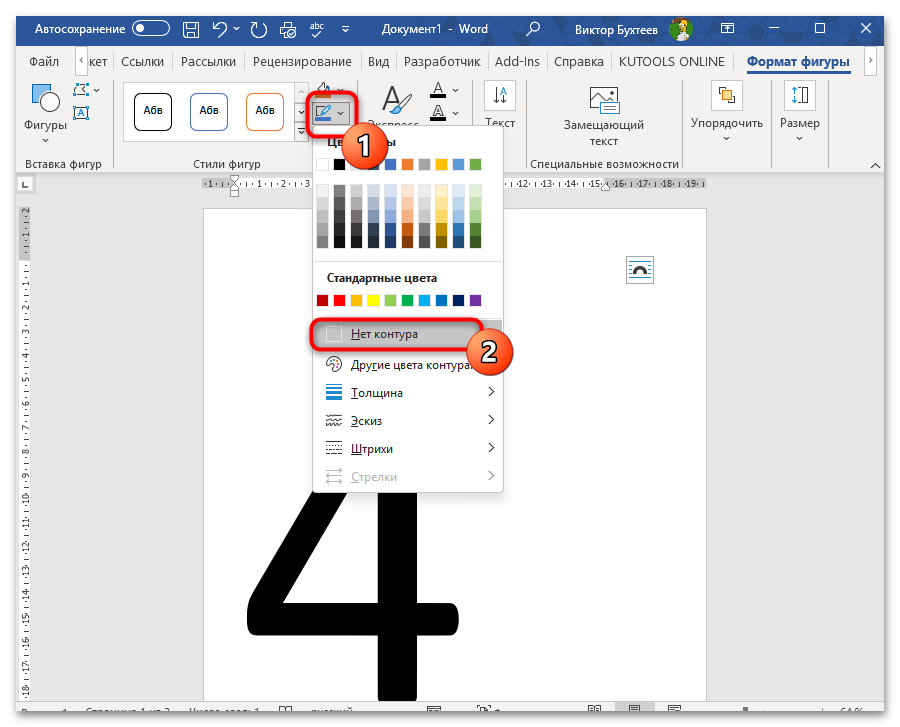Open the Фигуры shapes gallery

[x=45, y=110]
